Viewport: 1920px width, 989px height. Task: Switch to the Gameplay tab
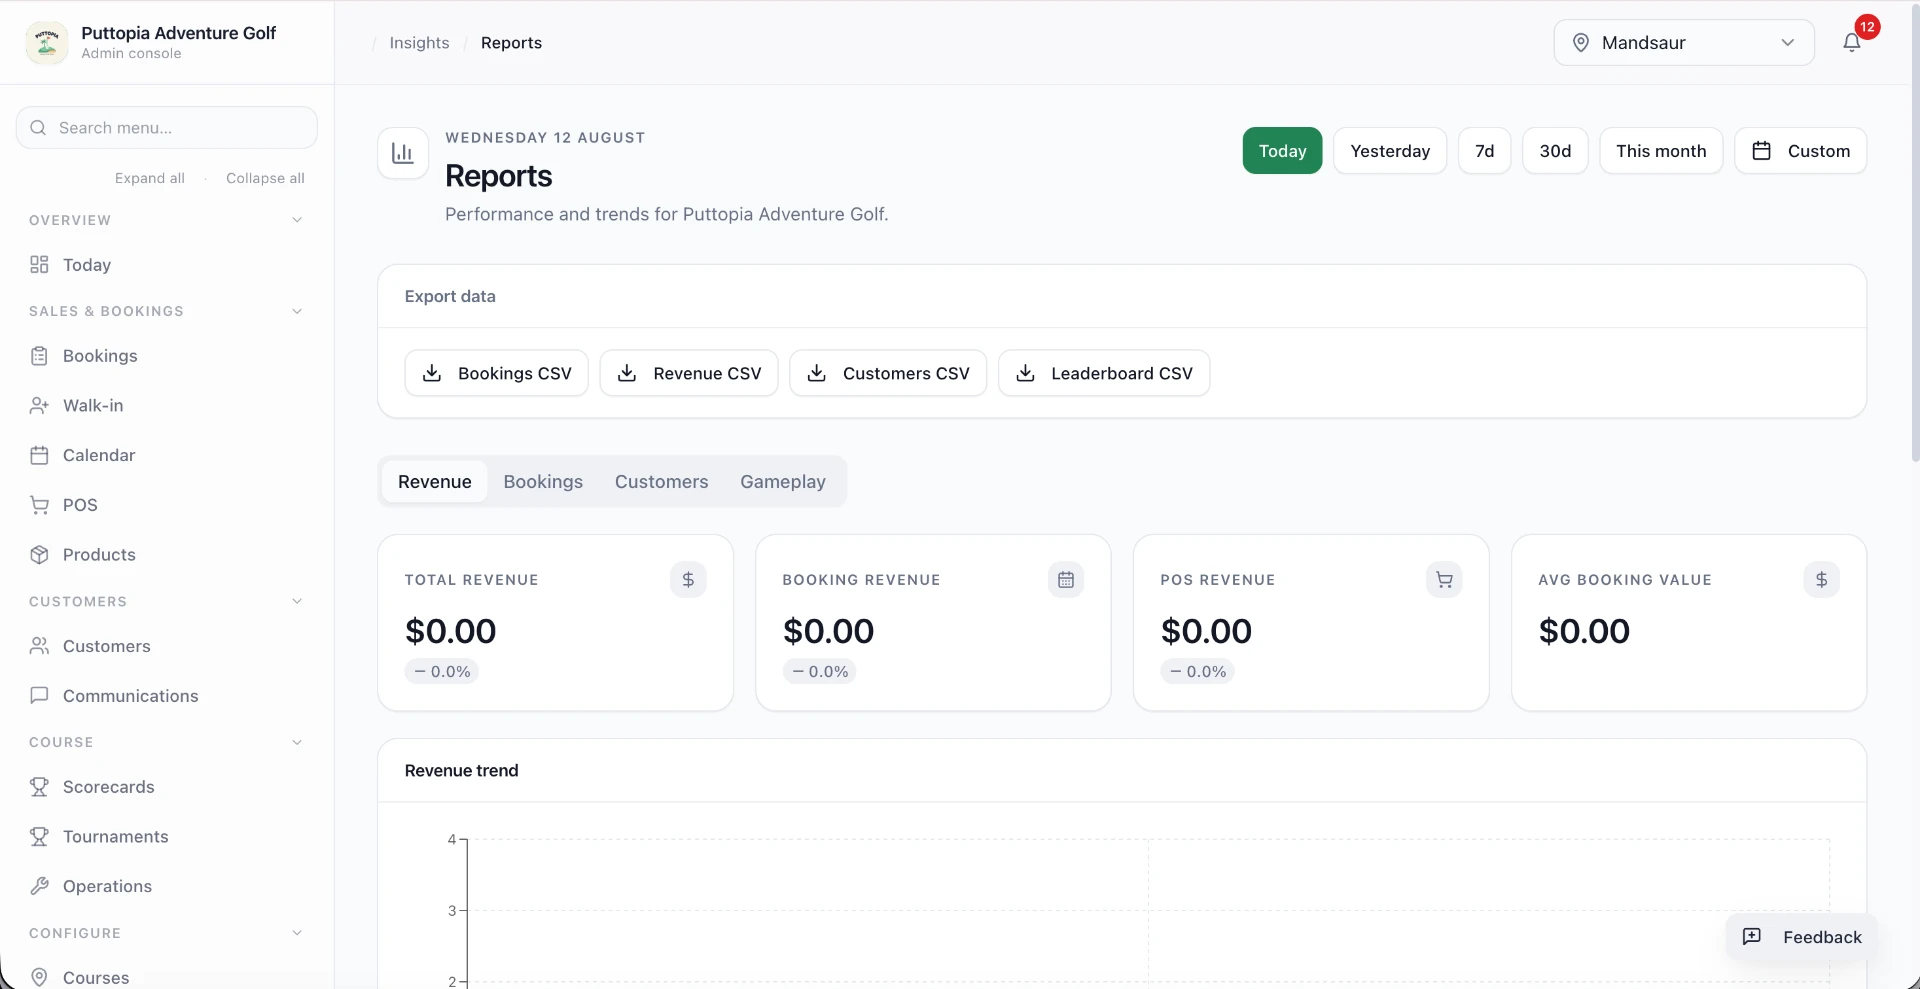[783, 482]
